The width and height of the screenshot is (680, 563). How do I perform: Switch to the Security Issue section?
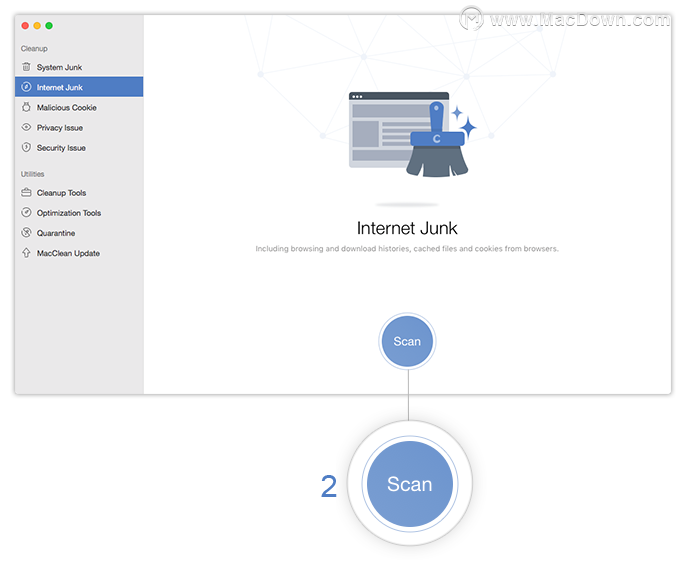79,148
